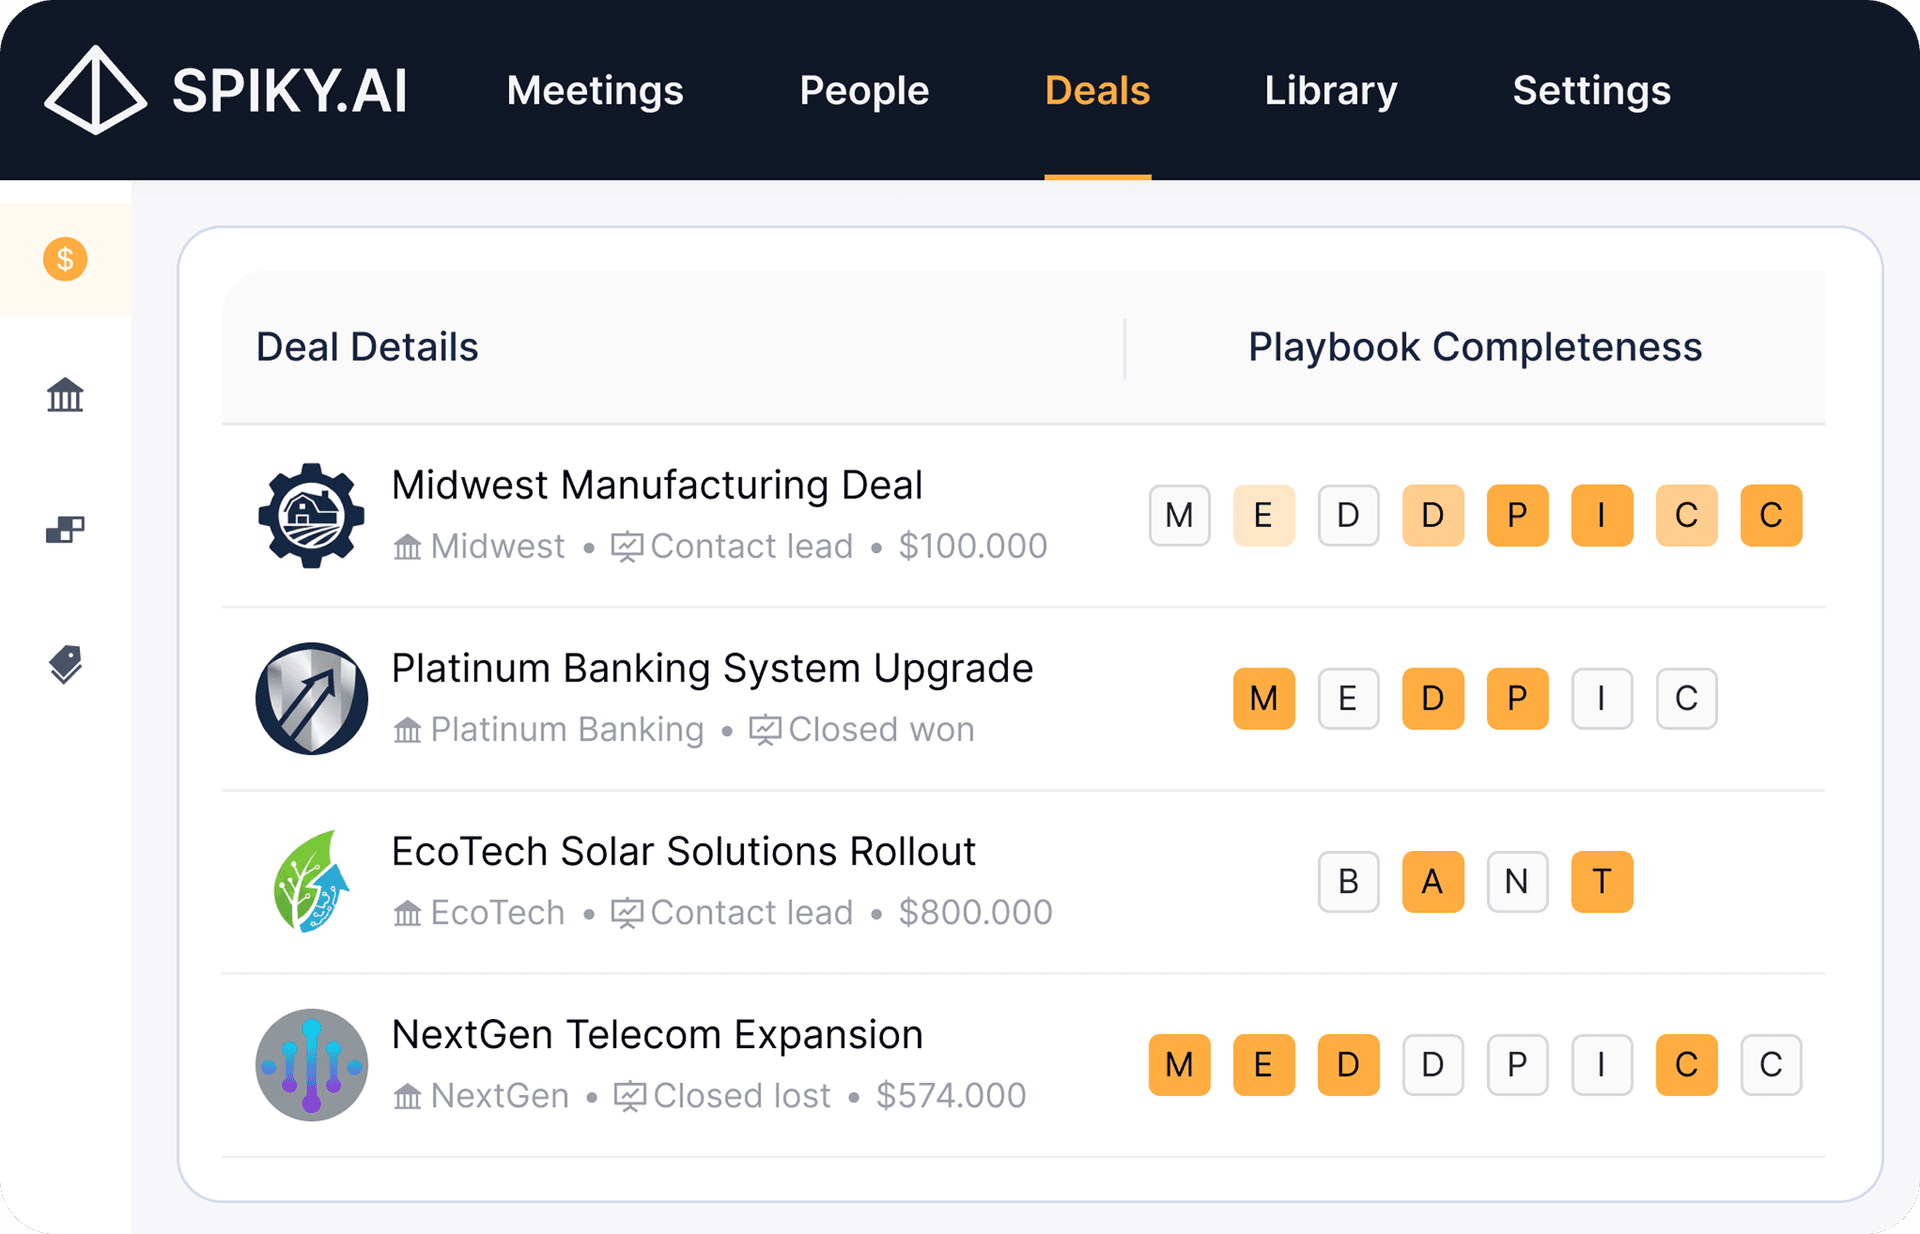This screenshot has width=1920, height=1234.
Task: Open "Platinum Banking System Upgrade"
Action: tap(712, 668)
